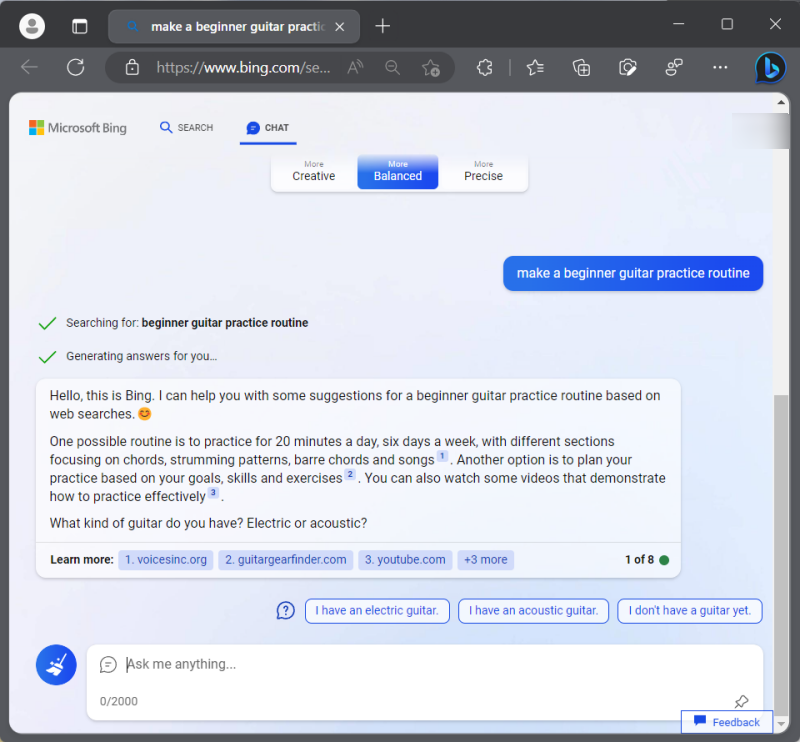Screen dimensions: 800x742
Task: Click the Ask me anything input box
Action: 400,664
